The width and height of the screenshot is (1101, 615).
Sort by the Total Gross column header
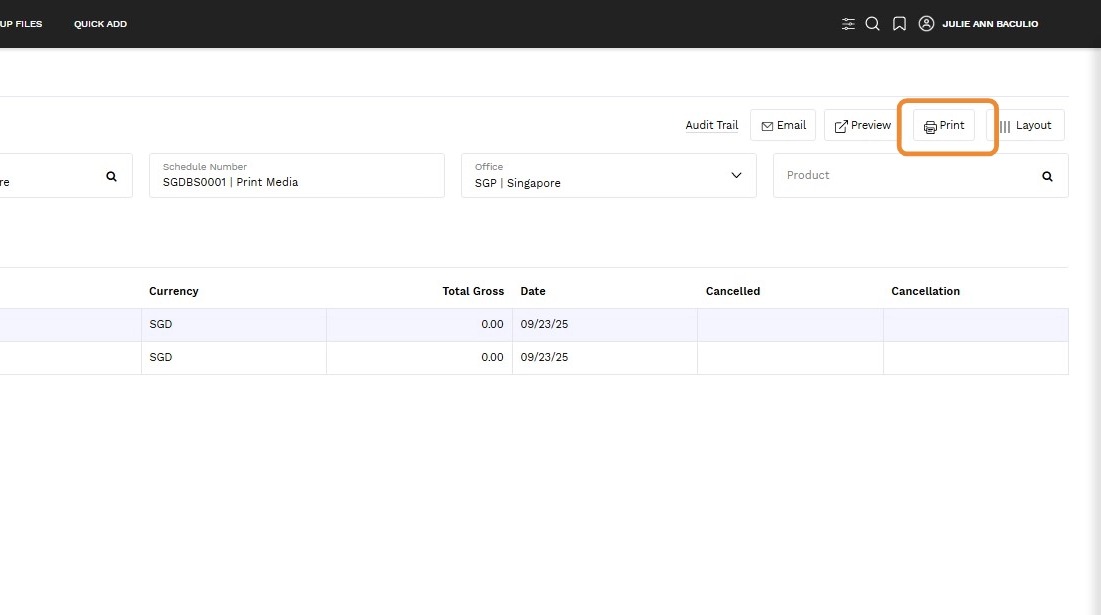click(x=473, y=291)
